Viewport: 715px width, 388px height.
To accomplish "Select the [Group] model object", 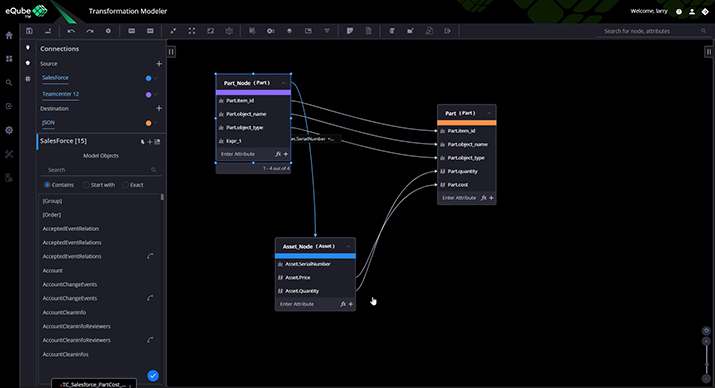I will pos(52,201).
